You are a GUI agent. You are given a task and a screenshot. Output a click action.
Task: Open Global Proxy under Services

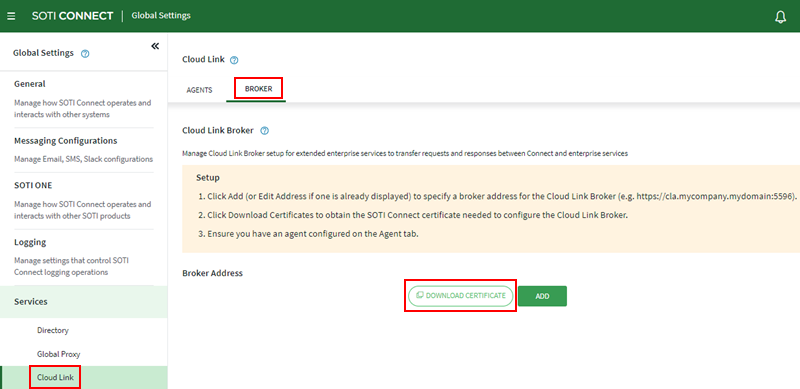58,354
